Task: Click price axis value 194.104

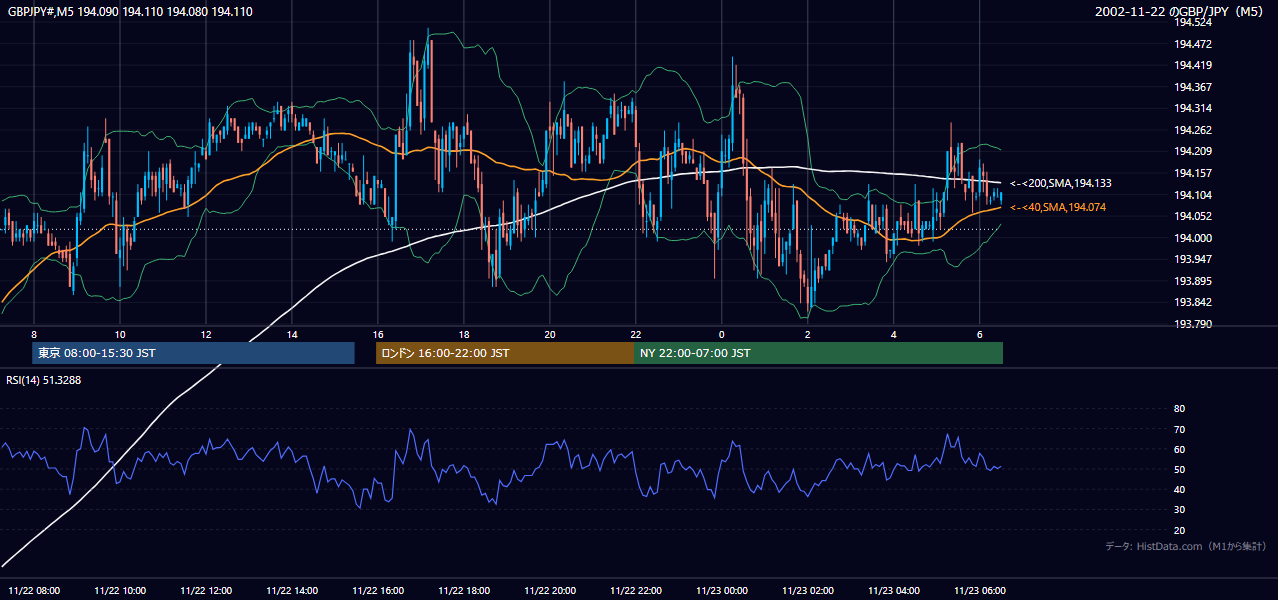Action: tap(1192, 195)
